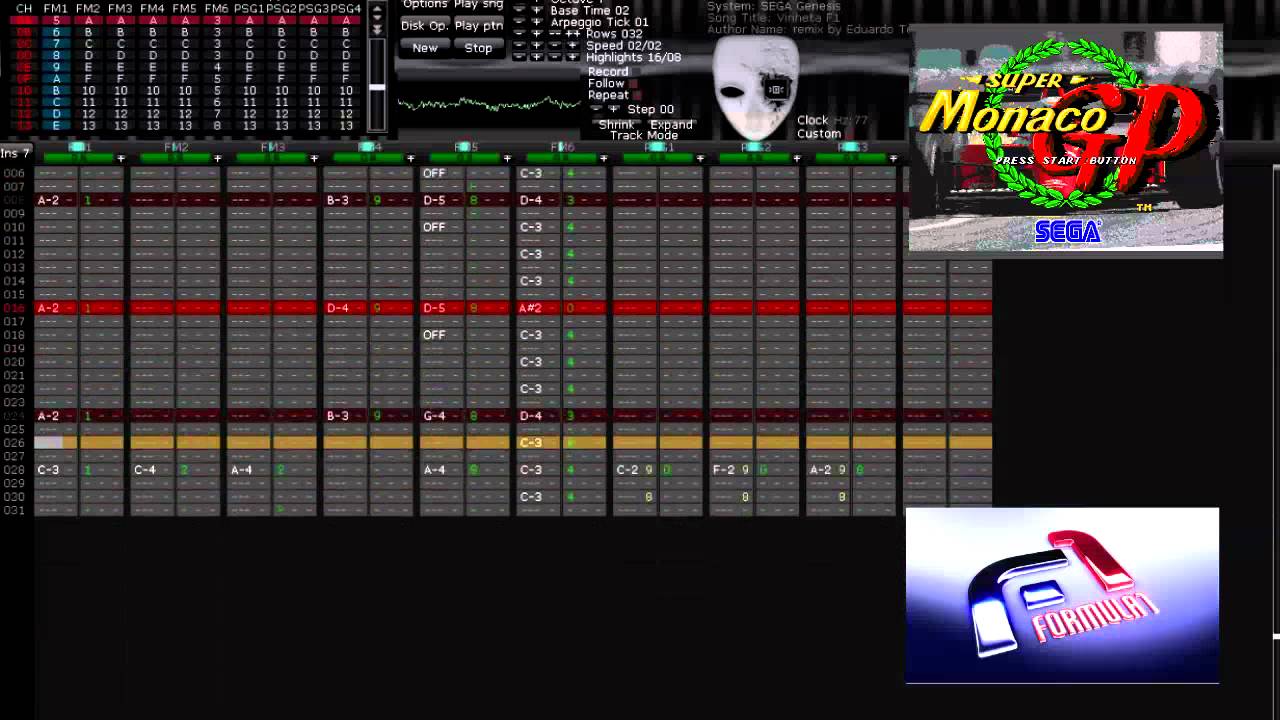1280x720 pixels.
Task: Select the D-4 note on row 016
Action: pyautogui.click(x=338, y=308)
